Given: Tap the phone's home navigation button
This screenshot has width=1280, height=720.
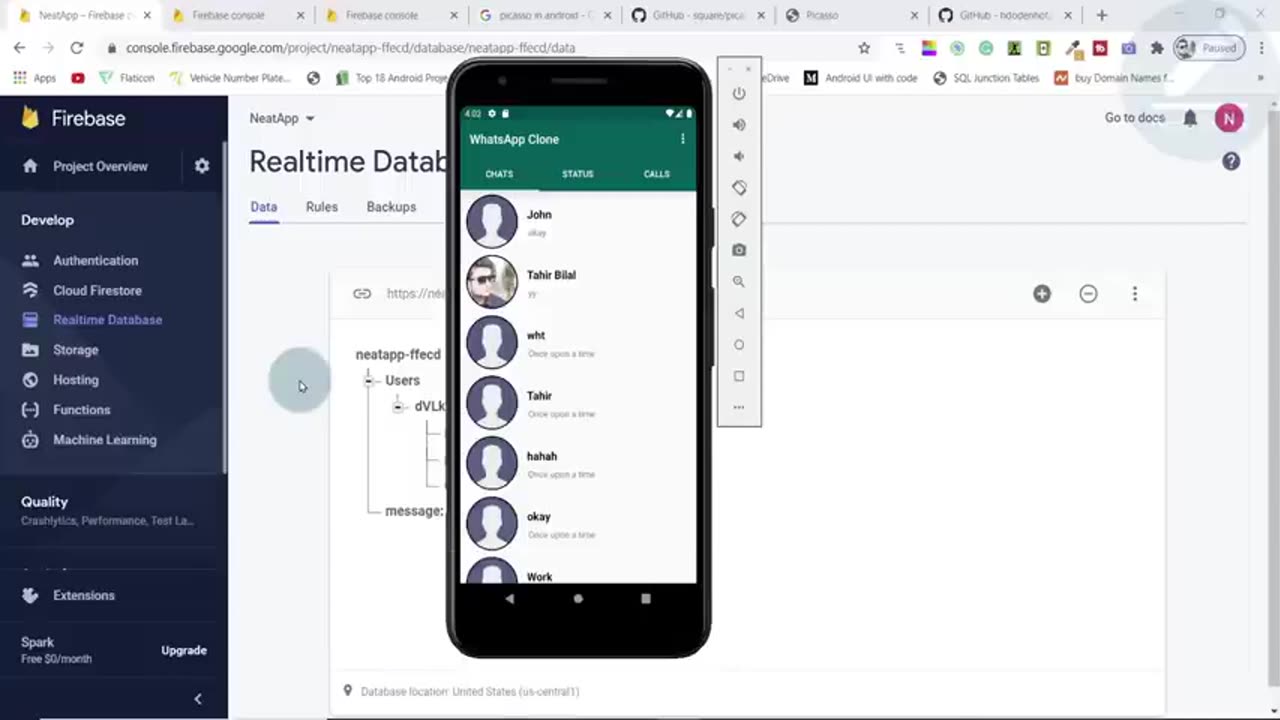Looking at the screenshot, I should pyautogui.click(x=578, y=598).
